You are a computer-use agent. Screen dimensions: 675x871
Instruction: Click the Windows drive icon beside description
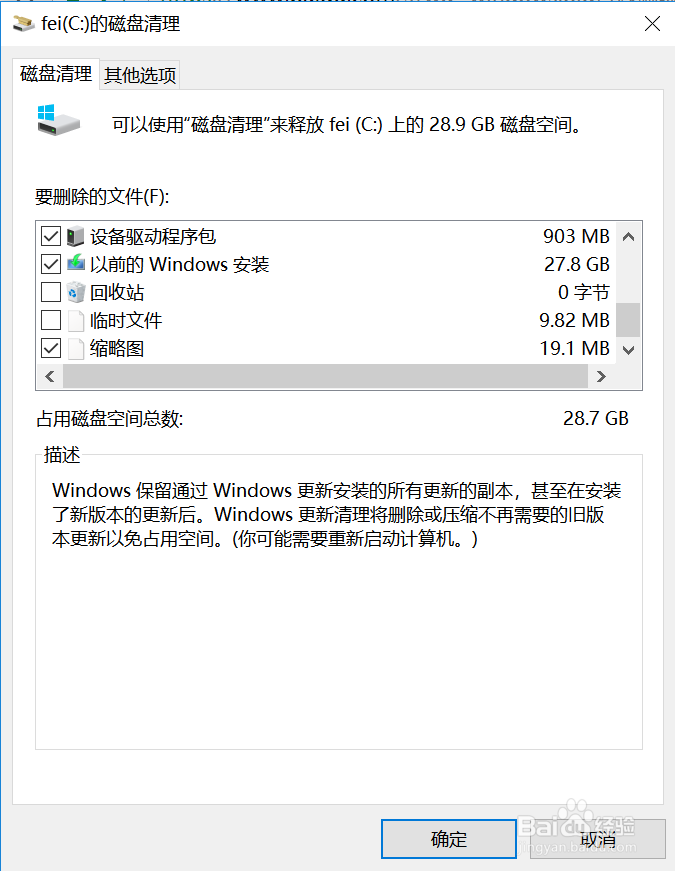click(57, 119)
